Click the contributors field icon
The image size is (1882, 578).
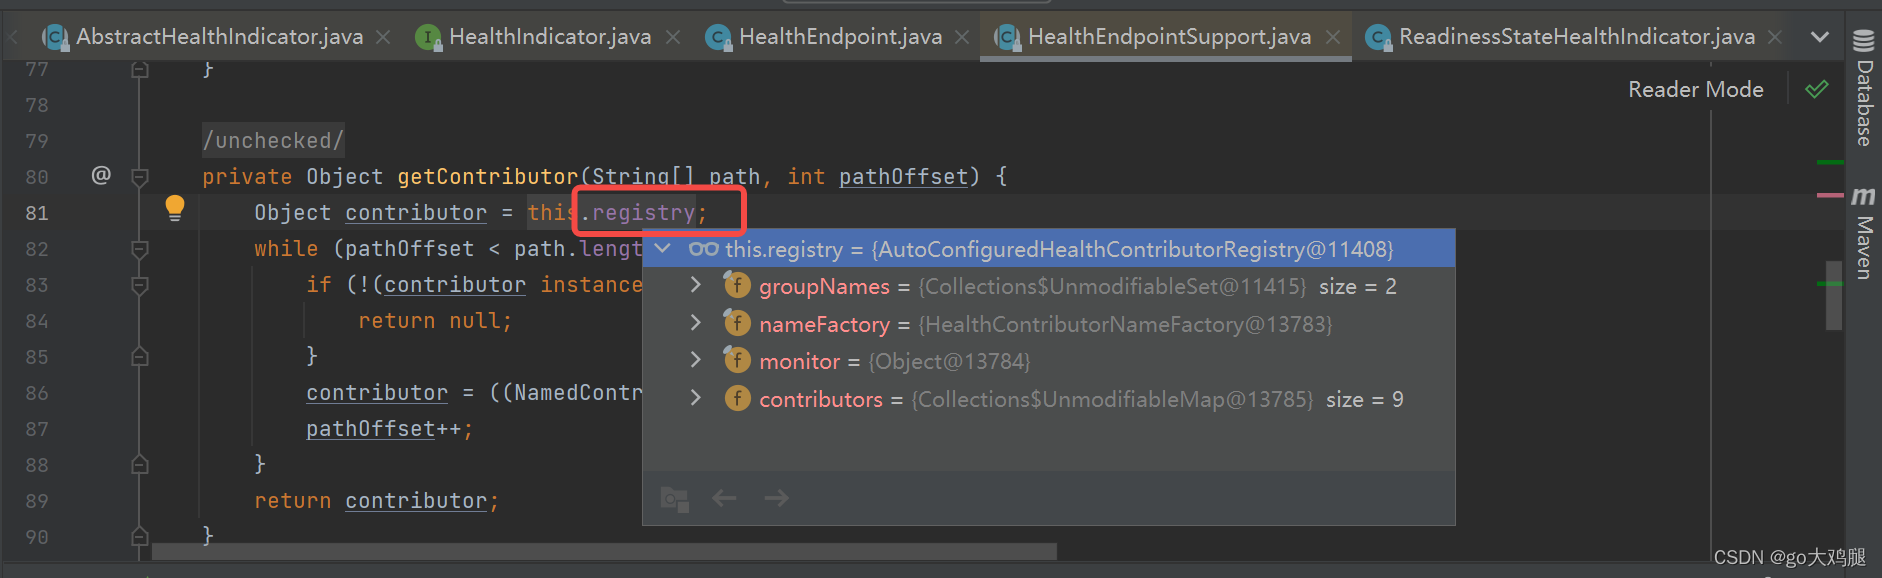(x=737, y=399)
